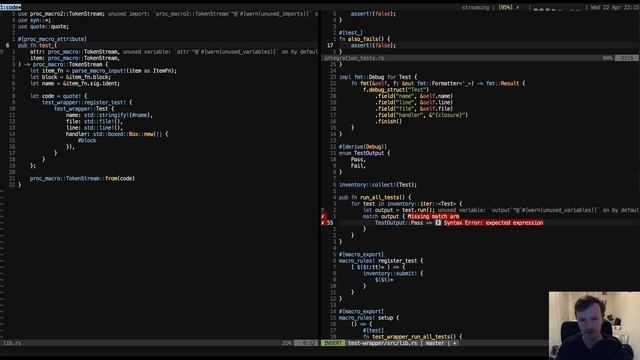Click the red error sign beside line 55

pyautogui.click(x=322, y=223)
